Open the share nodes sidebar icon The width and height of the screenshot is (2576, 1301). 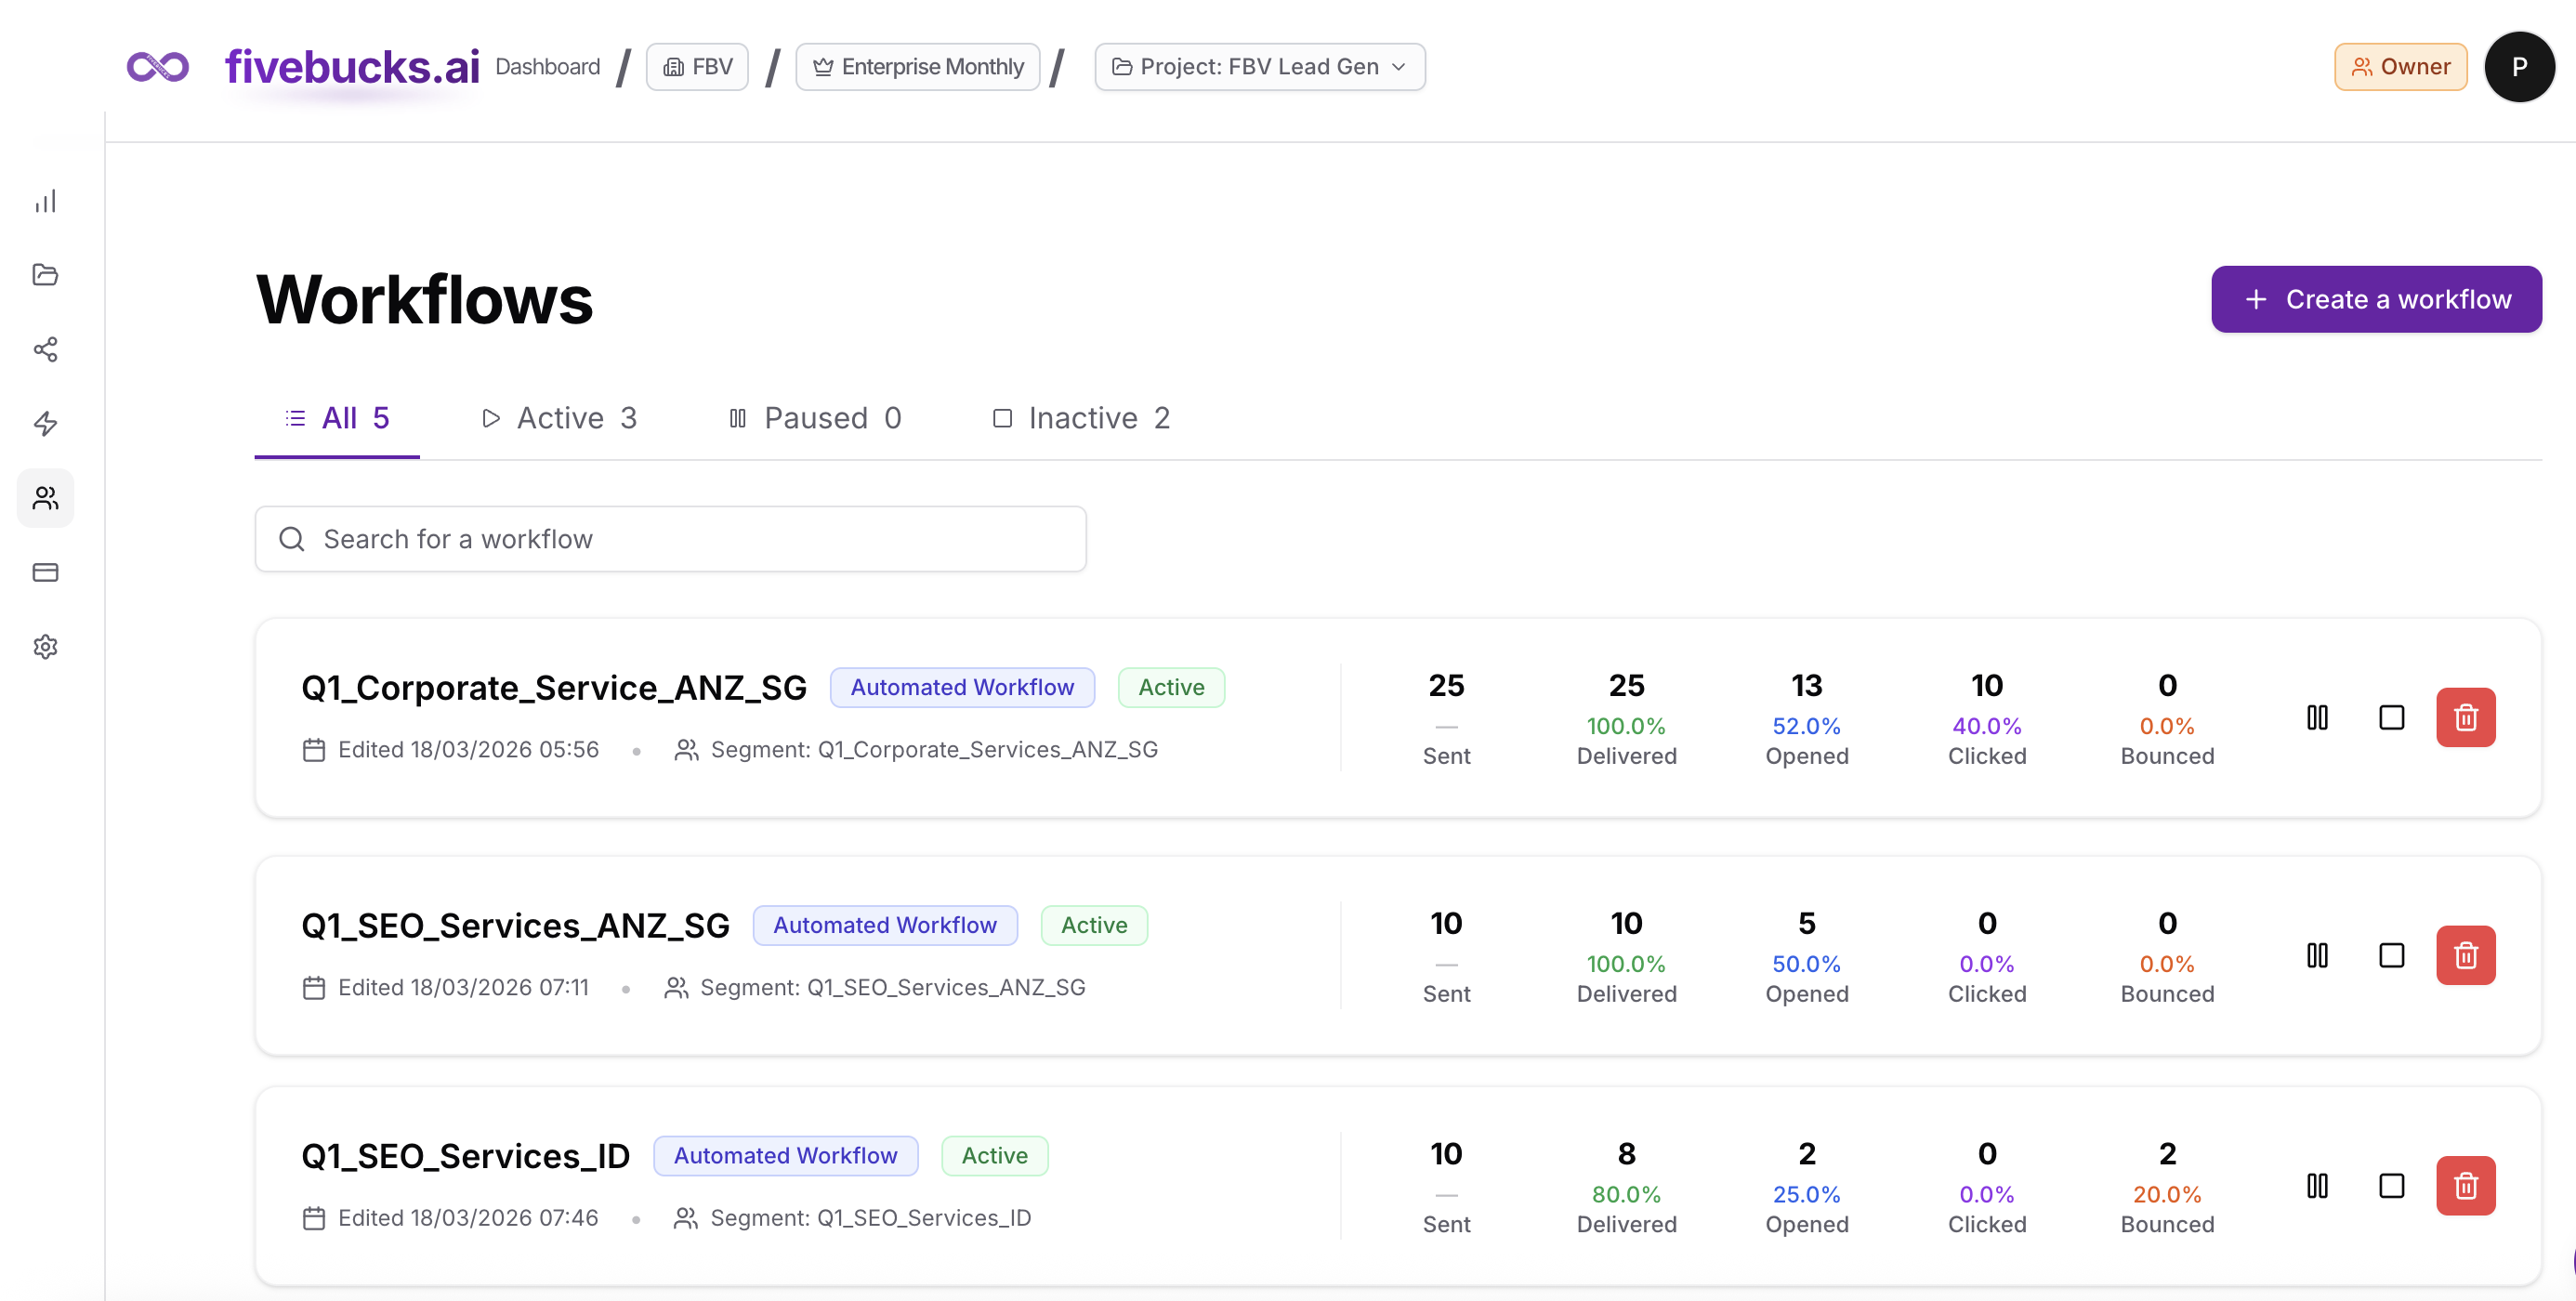point(45,349)
